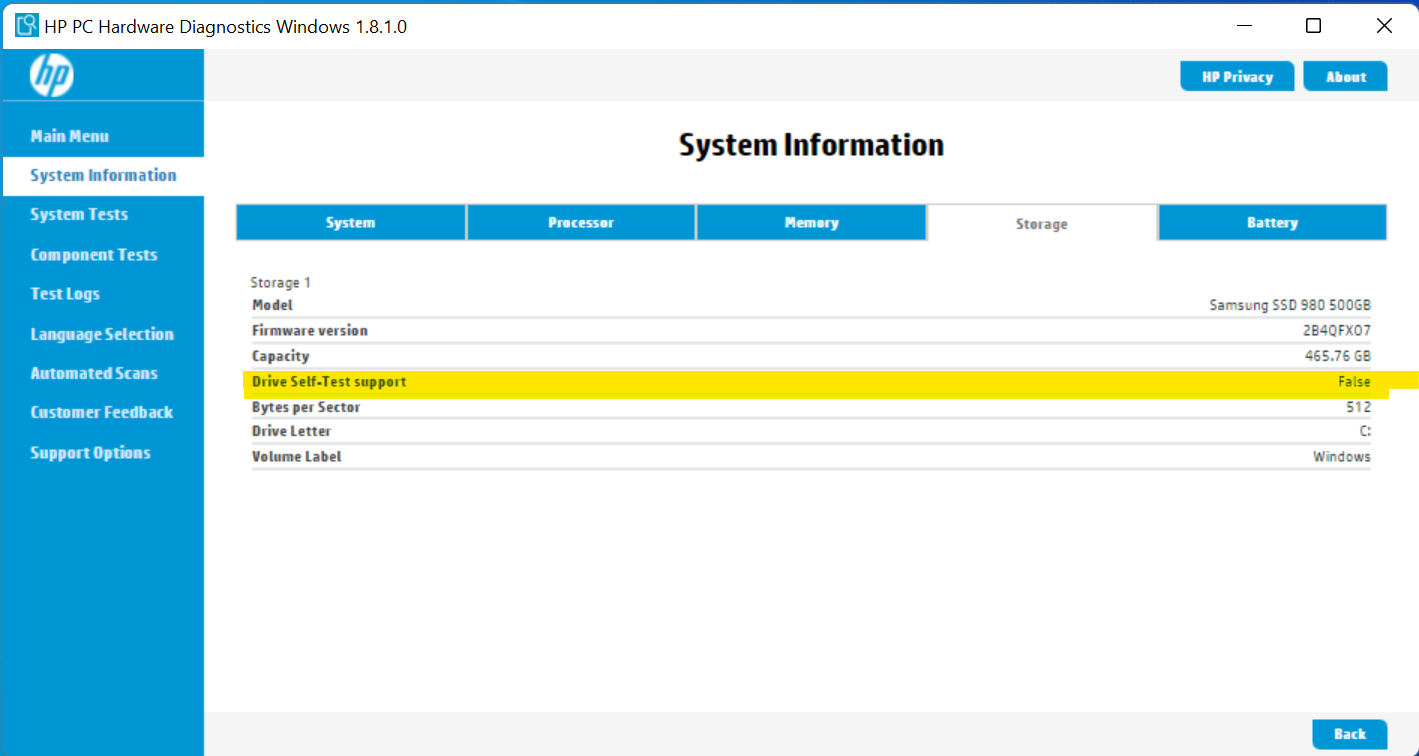The width and height of the screenshot is (1419, 756).
Task: Click the About button
Action: (x=1345, y=77)
